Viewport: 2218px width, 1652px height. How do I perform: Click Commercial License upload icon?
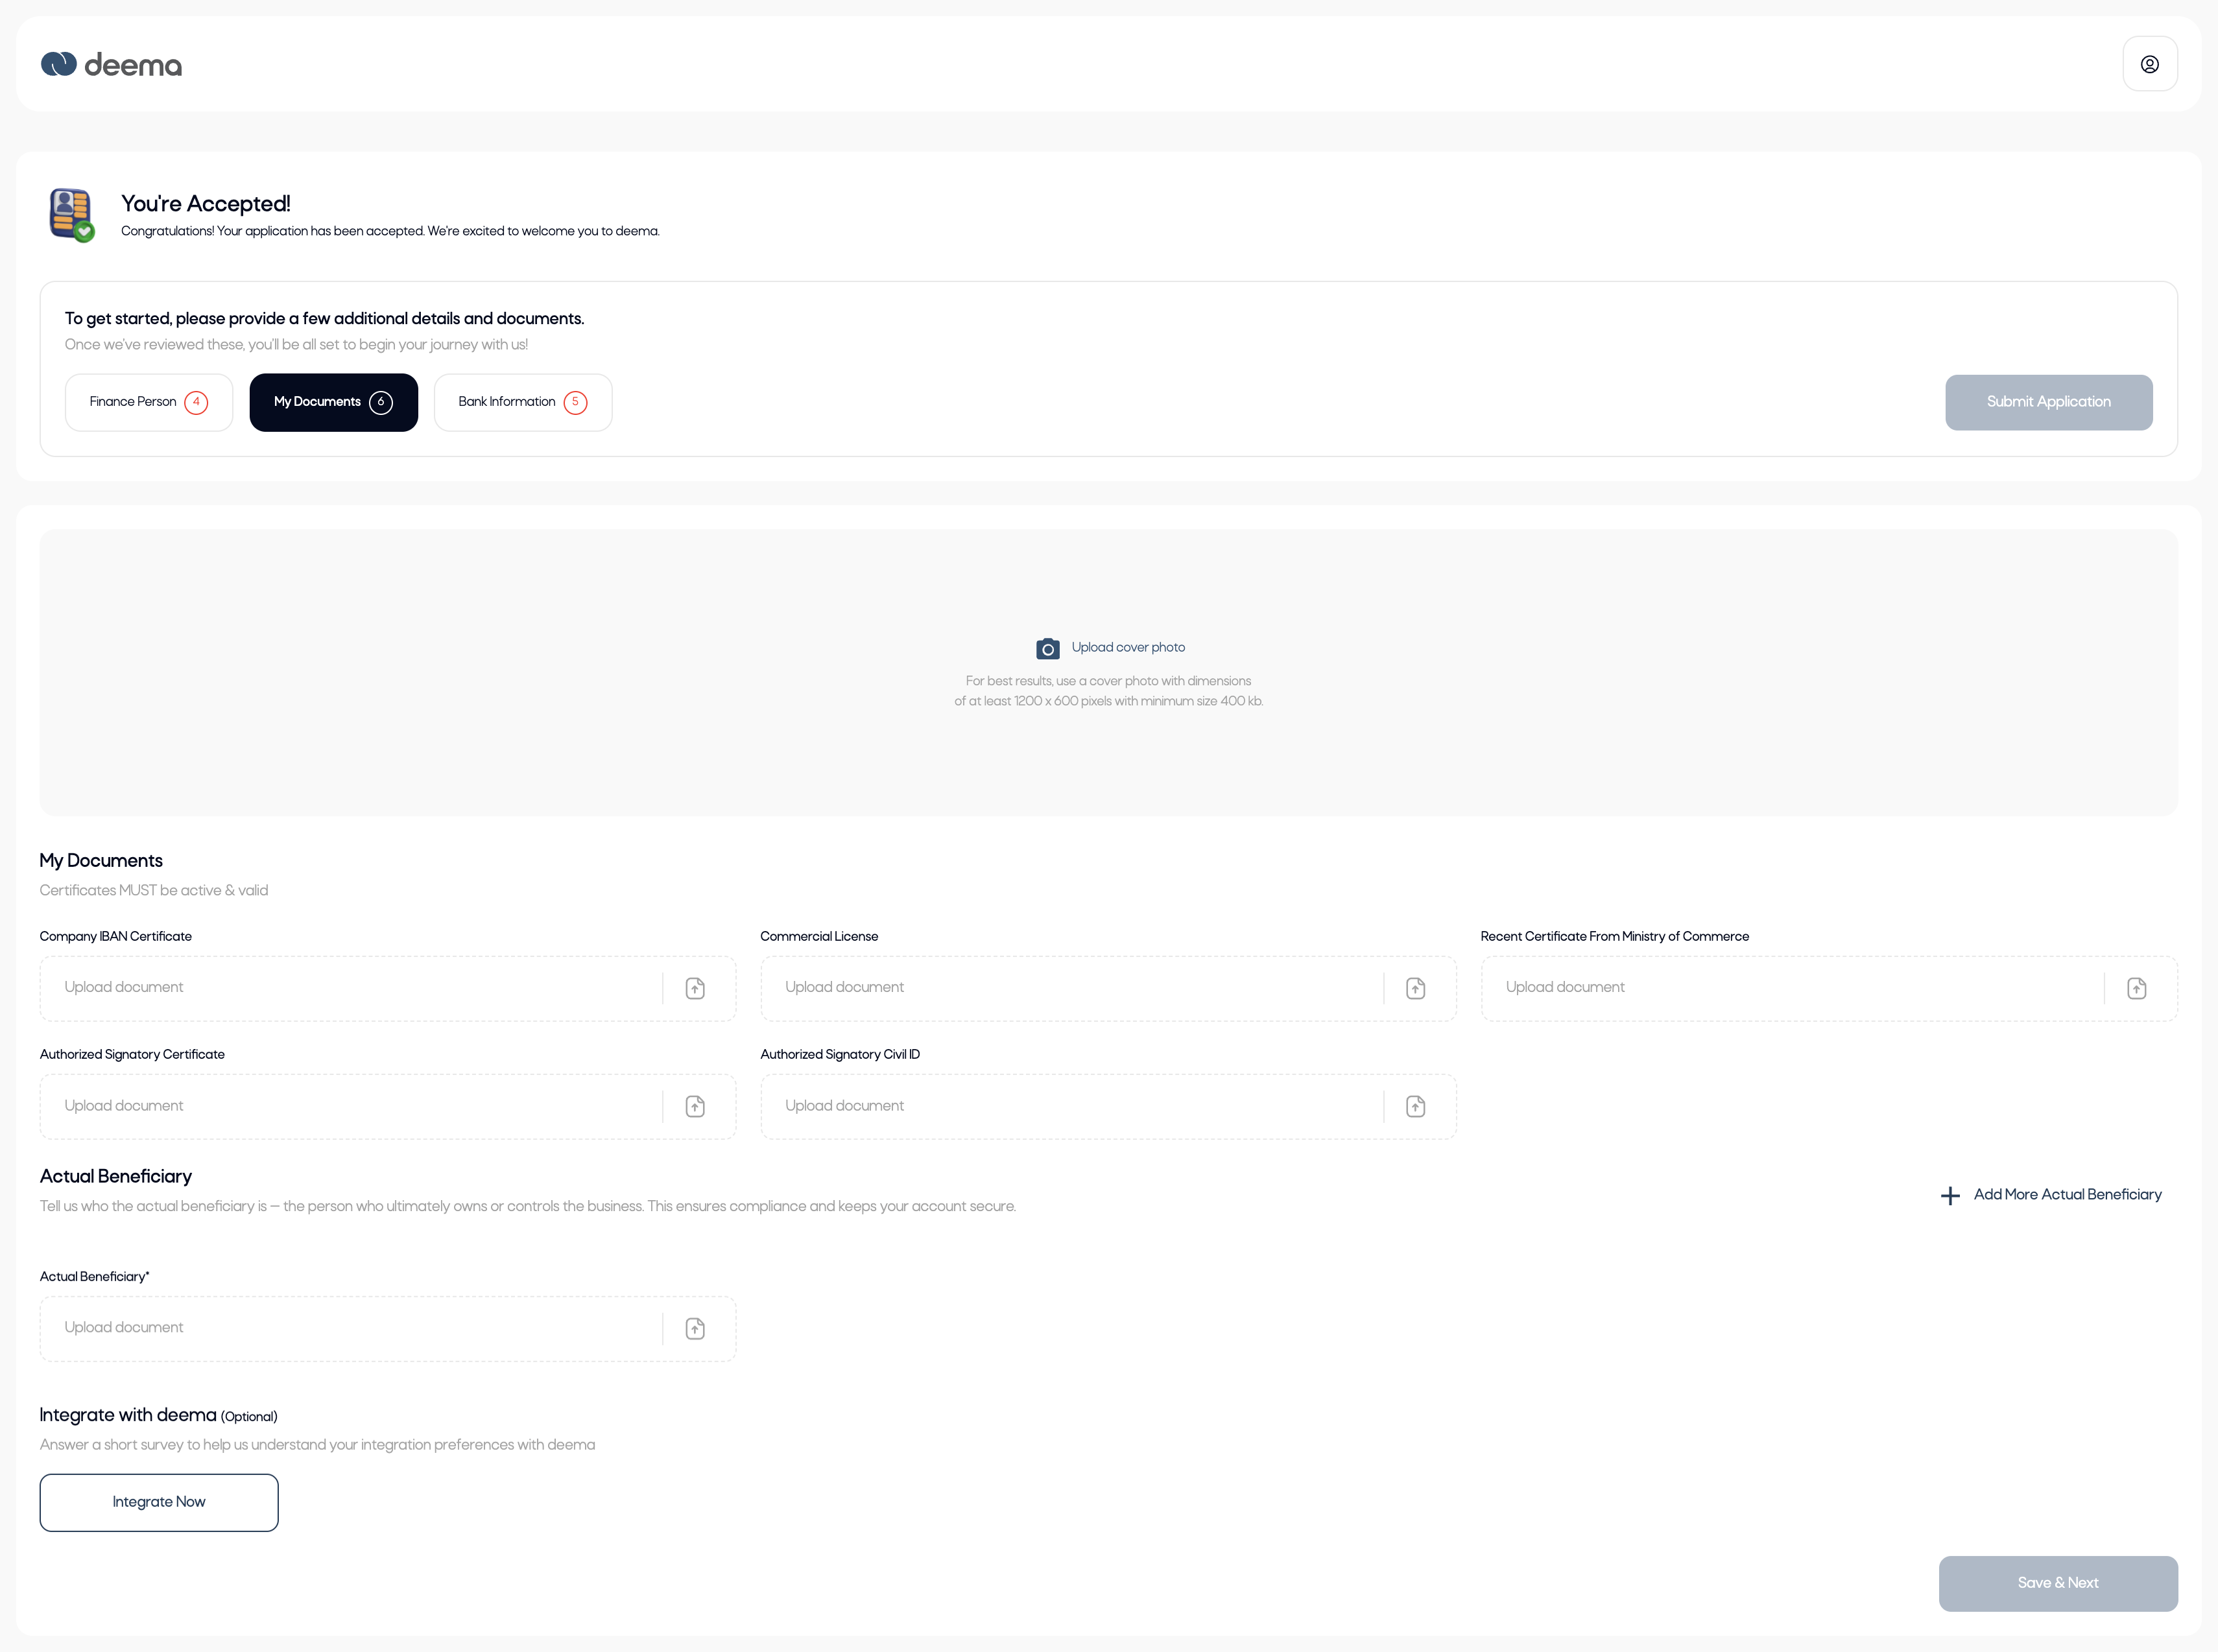[1415, 988]
